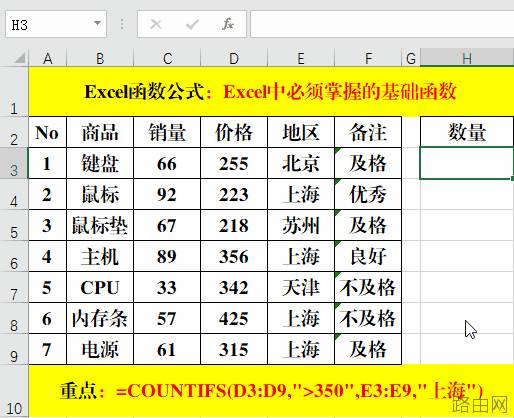The image size is (514, 418).
Task: Select the yellow title cell in row 1
Action: [x=271, y=91]
